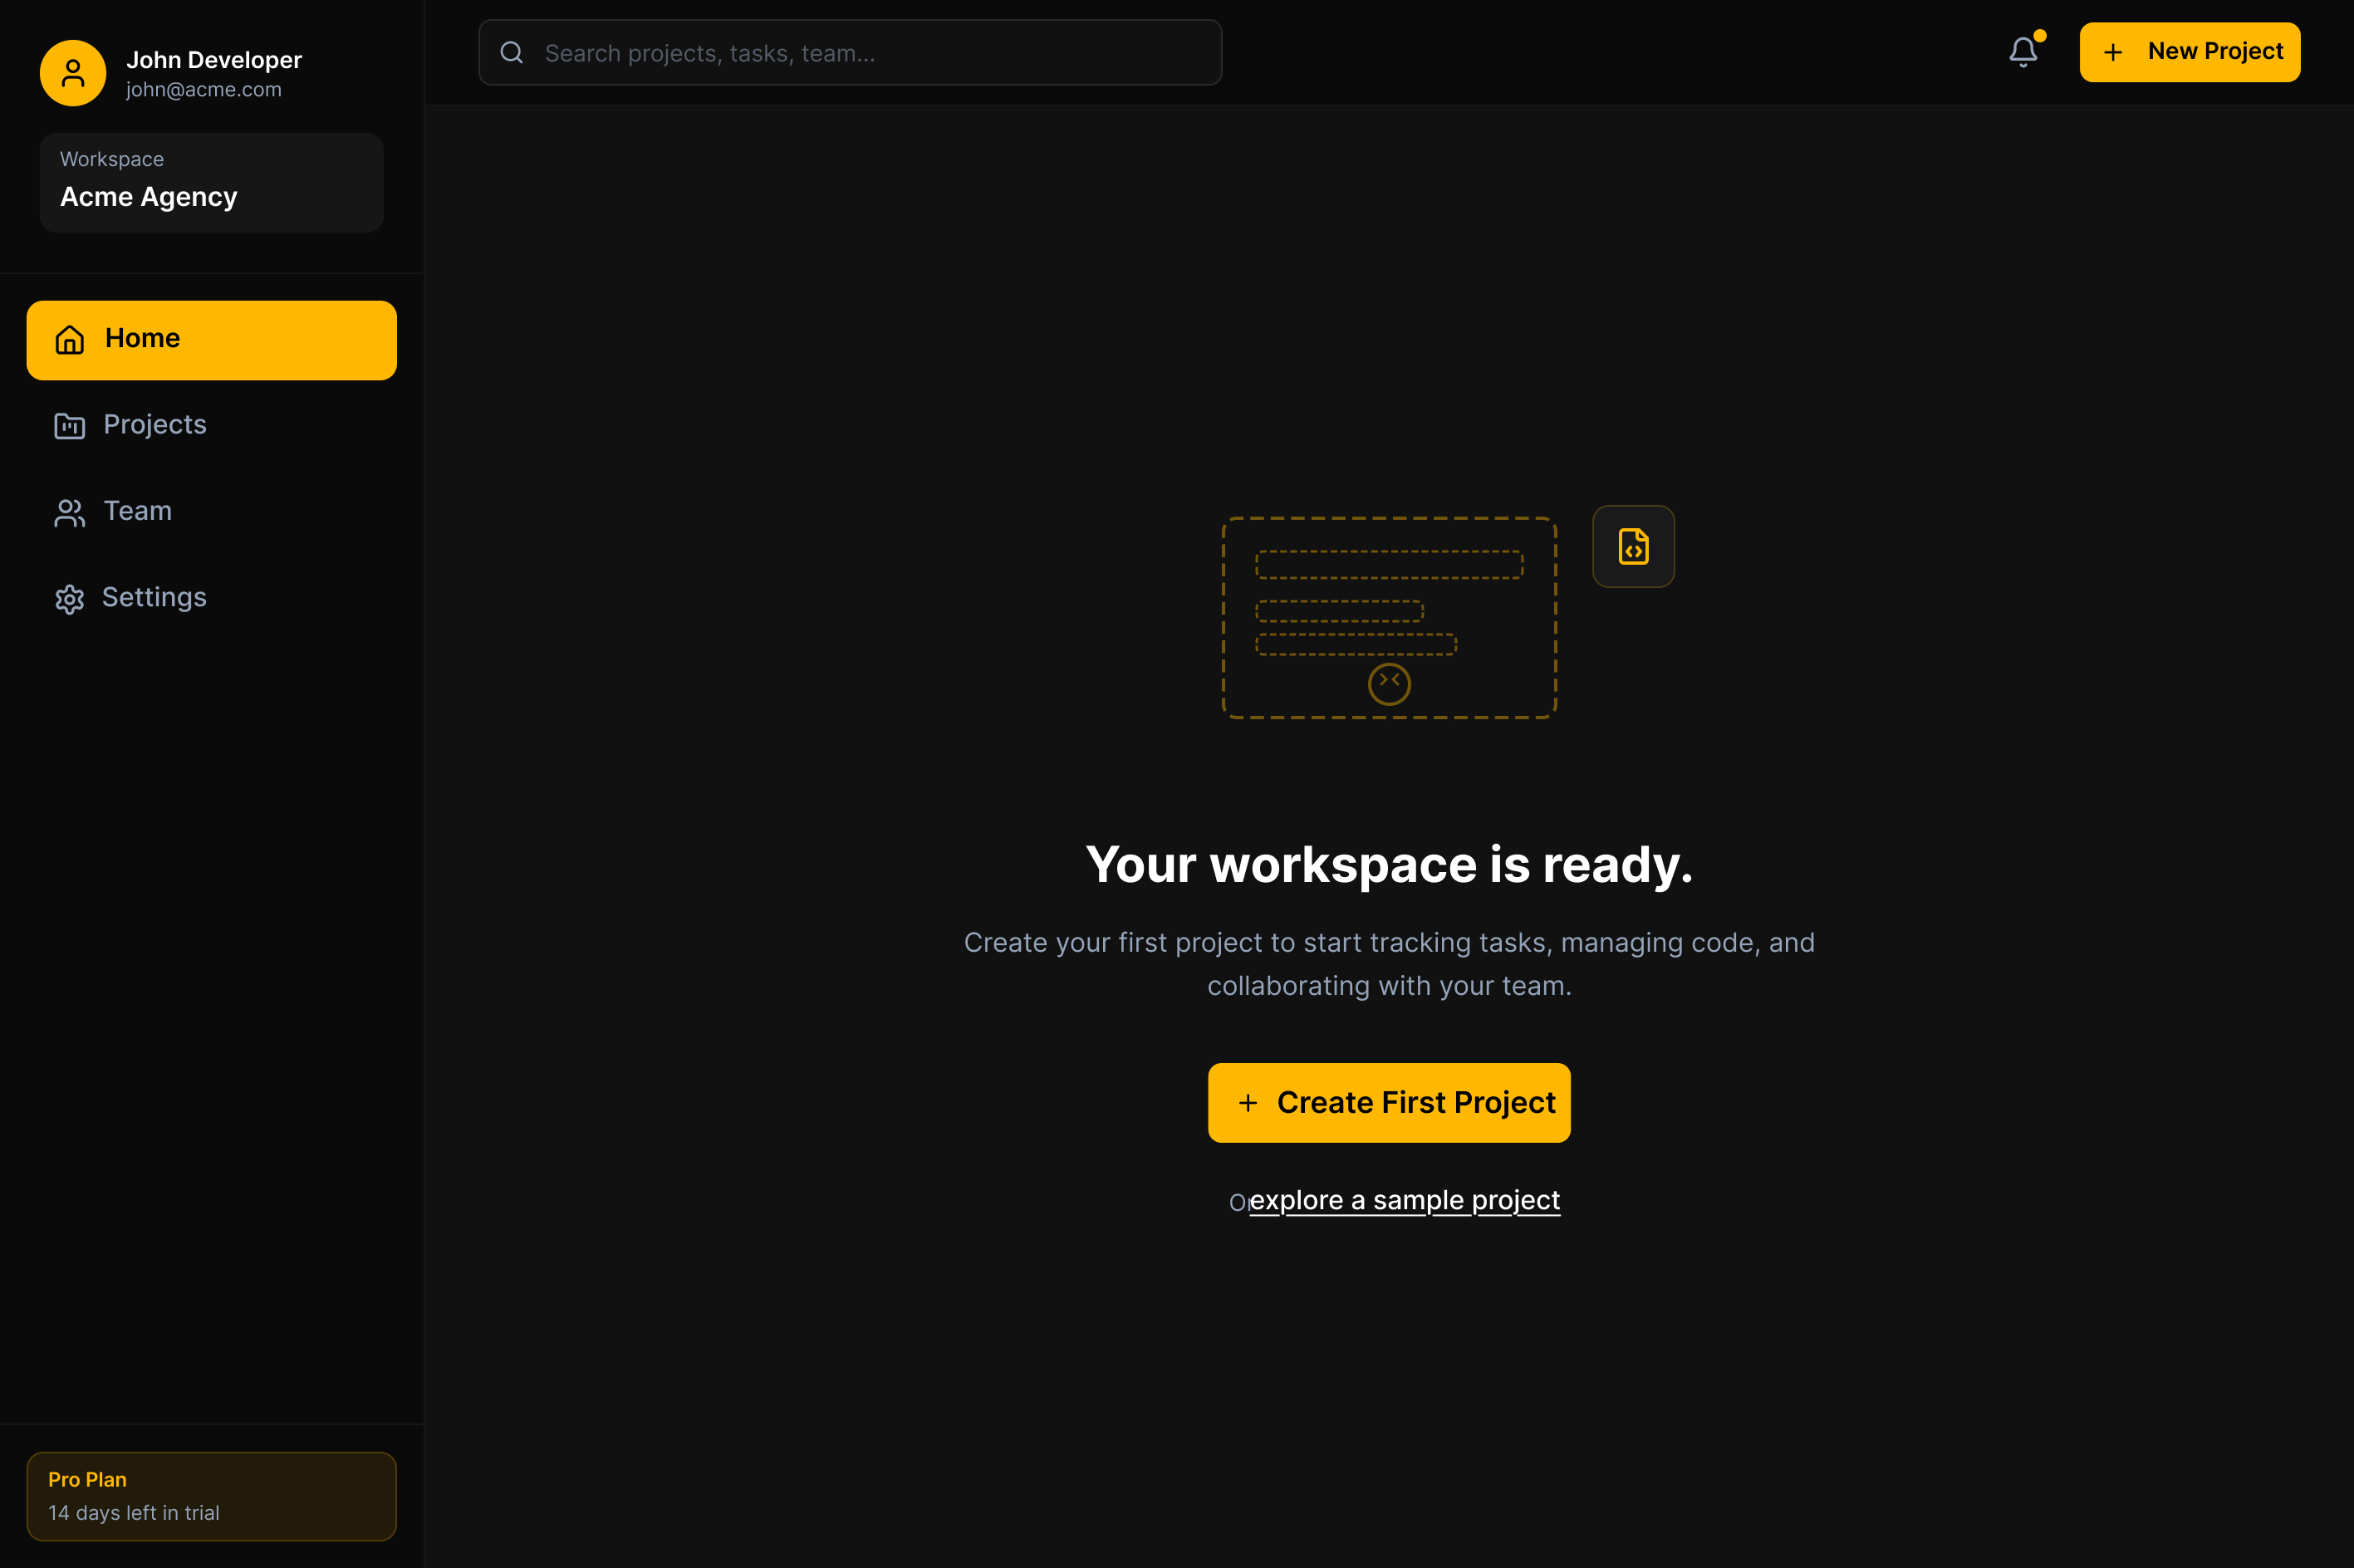This screenshot has width=2354, height=1568.
Task: Click the user avatar icon
Action: coord(73,73)
